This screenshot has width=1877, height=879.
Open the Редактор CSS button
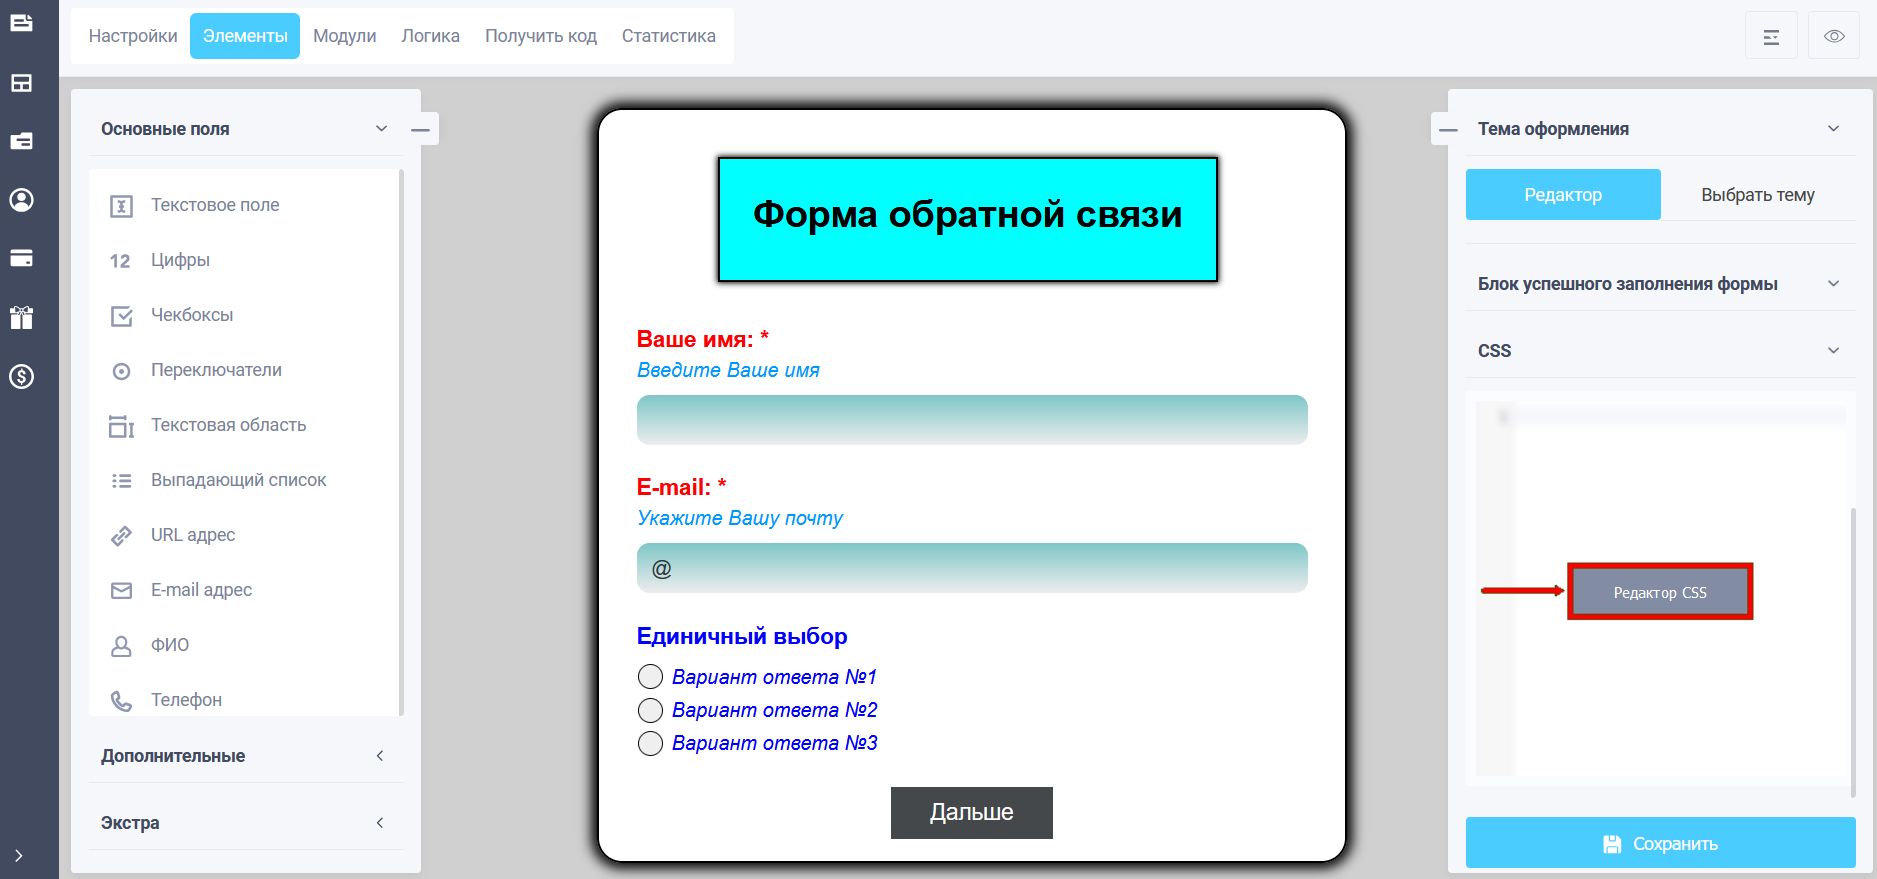pos(1660,592)
